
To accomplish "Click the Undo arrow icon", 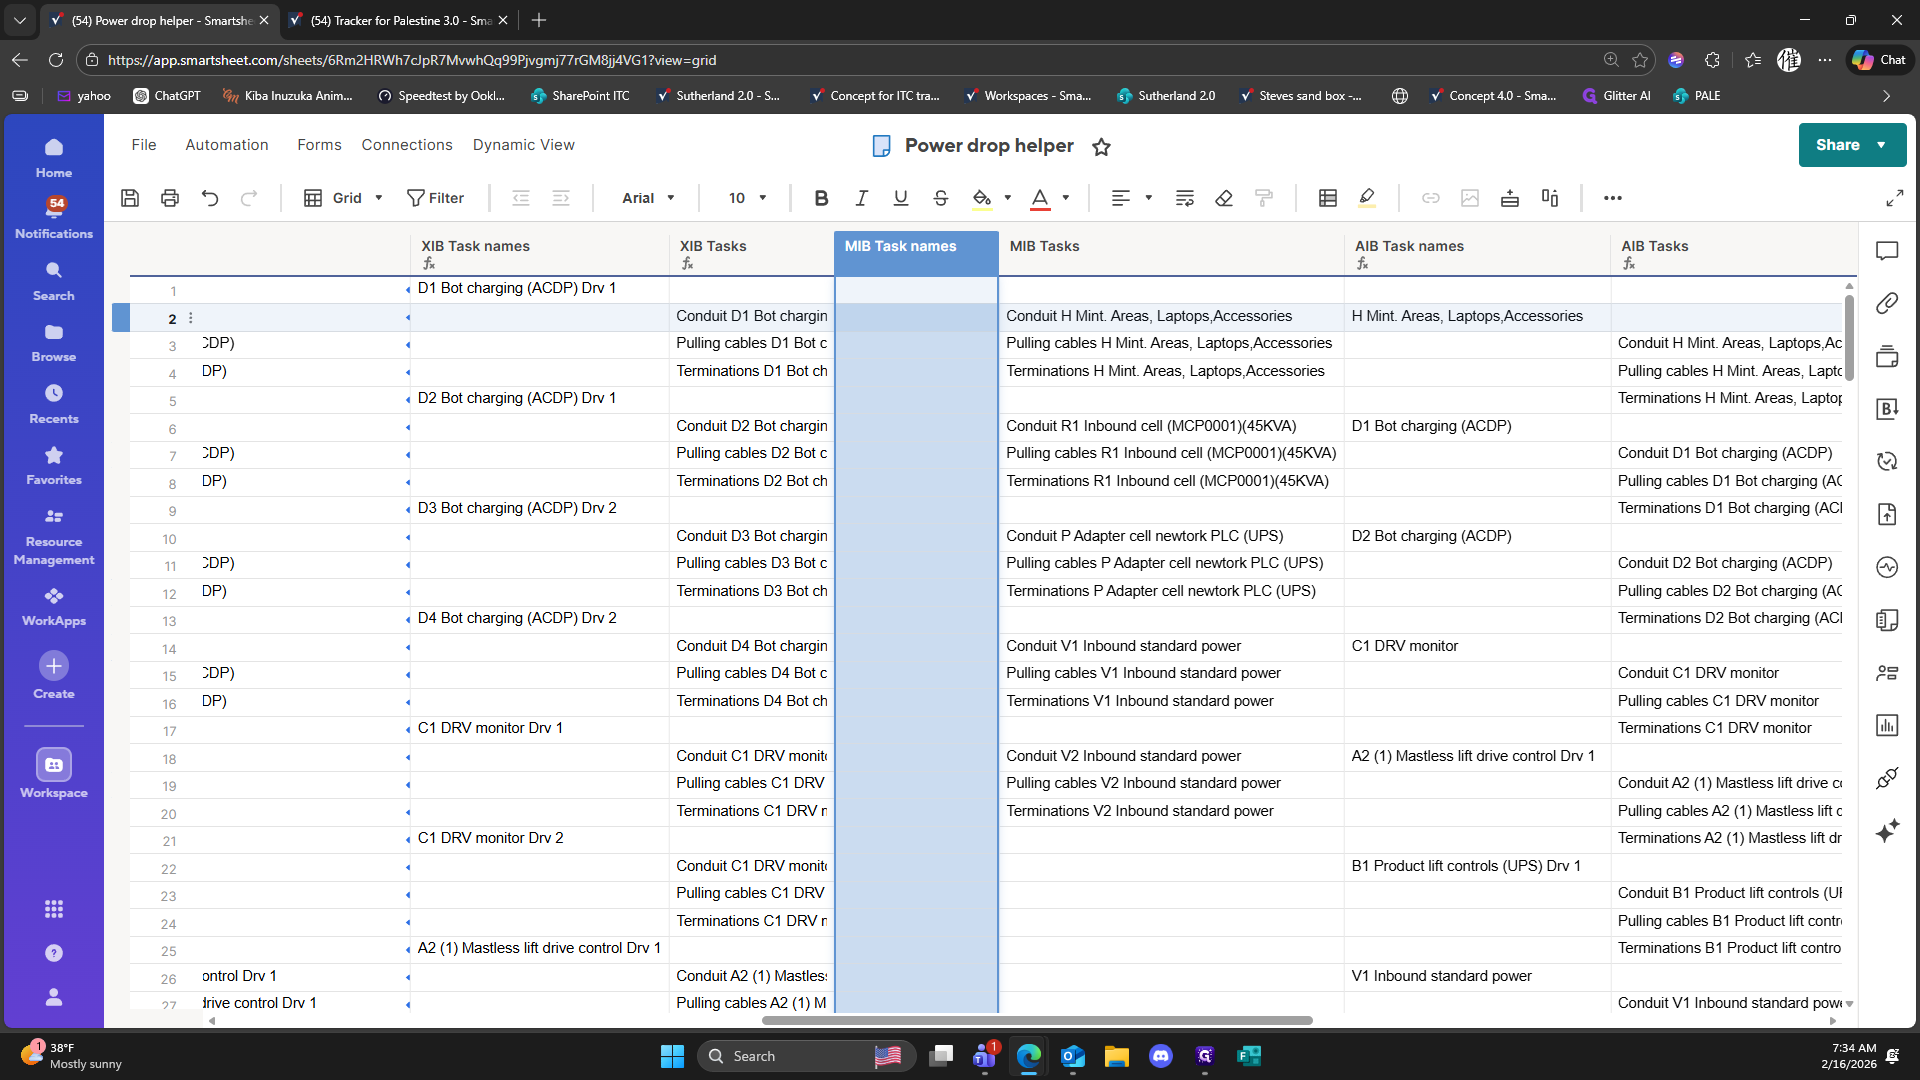I will 210,198.
